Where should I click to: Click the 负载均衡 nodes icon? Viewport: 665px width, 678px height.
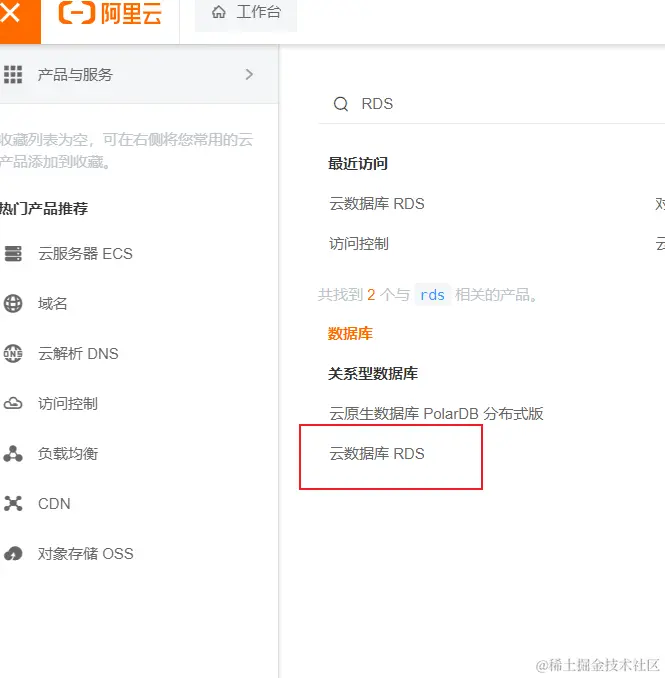pyautogui.click(x=13, y=454)
